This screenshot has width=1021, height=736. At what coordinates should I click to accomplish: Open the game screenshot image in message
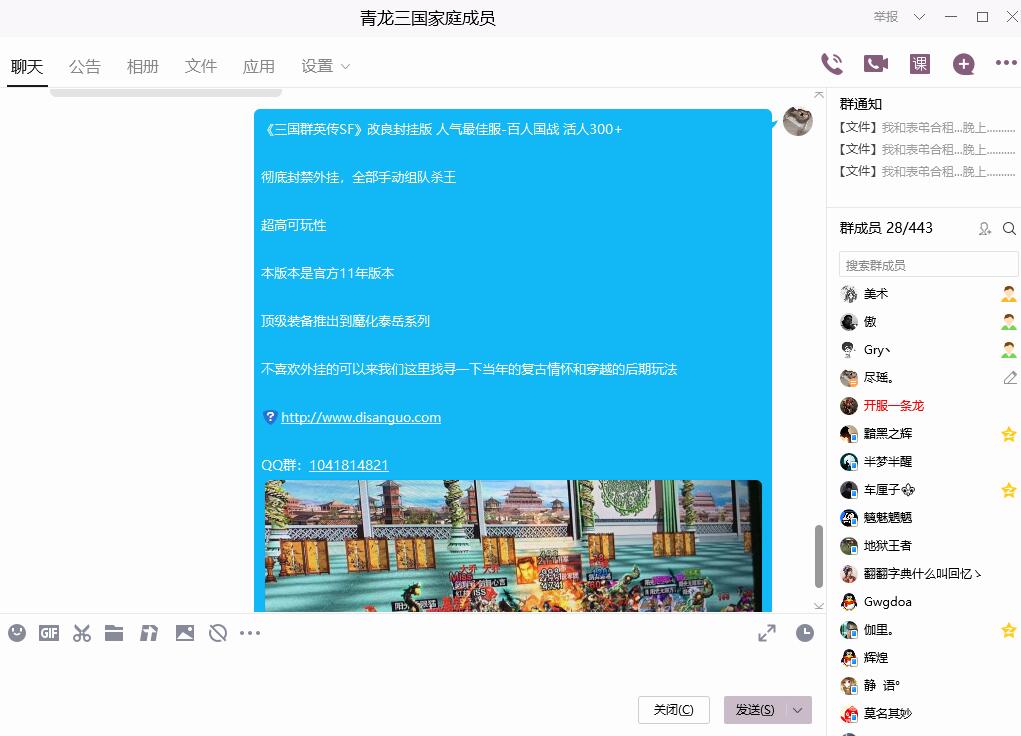coord(513,546)
